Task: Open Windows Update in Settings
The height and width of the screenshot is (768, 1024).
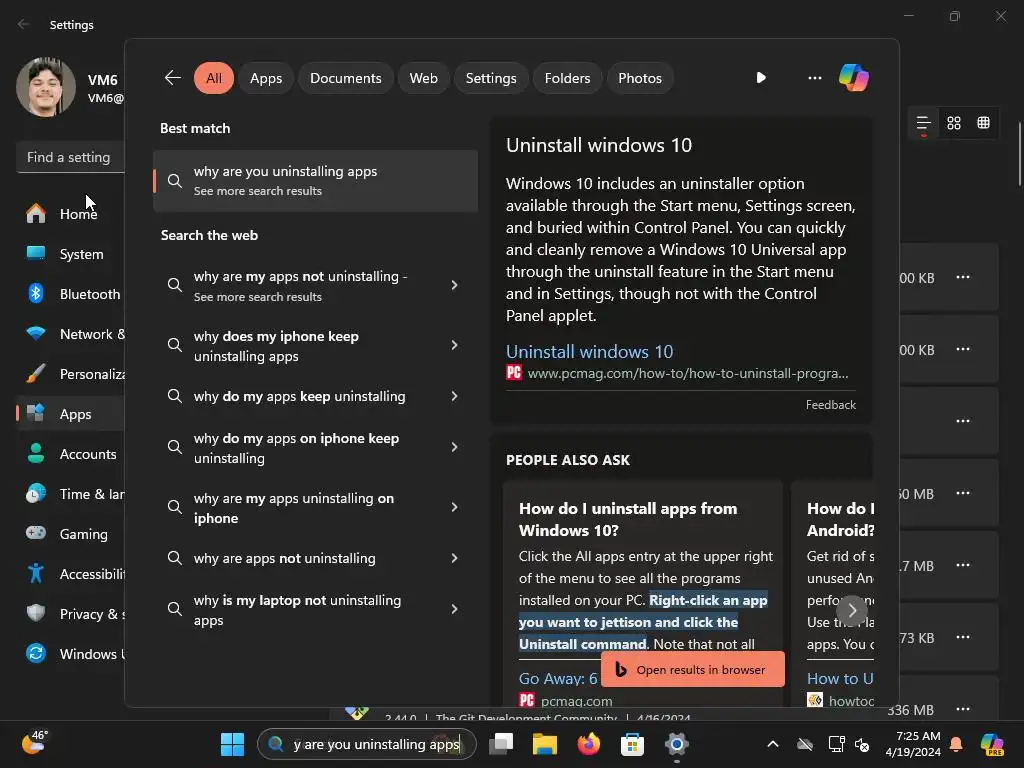Action: click(72, 654)
